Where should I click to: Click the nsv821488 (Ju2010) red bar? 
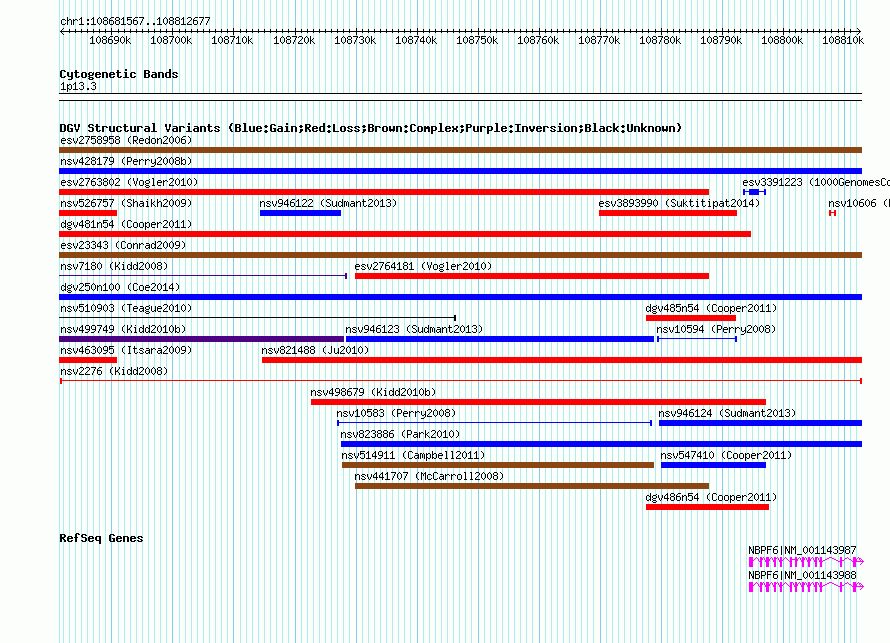(562, 360)
